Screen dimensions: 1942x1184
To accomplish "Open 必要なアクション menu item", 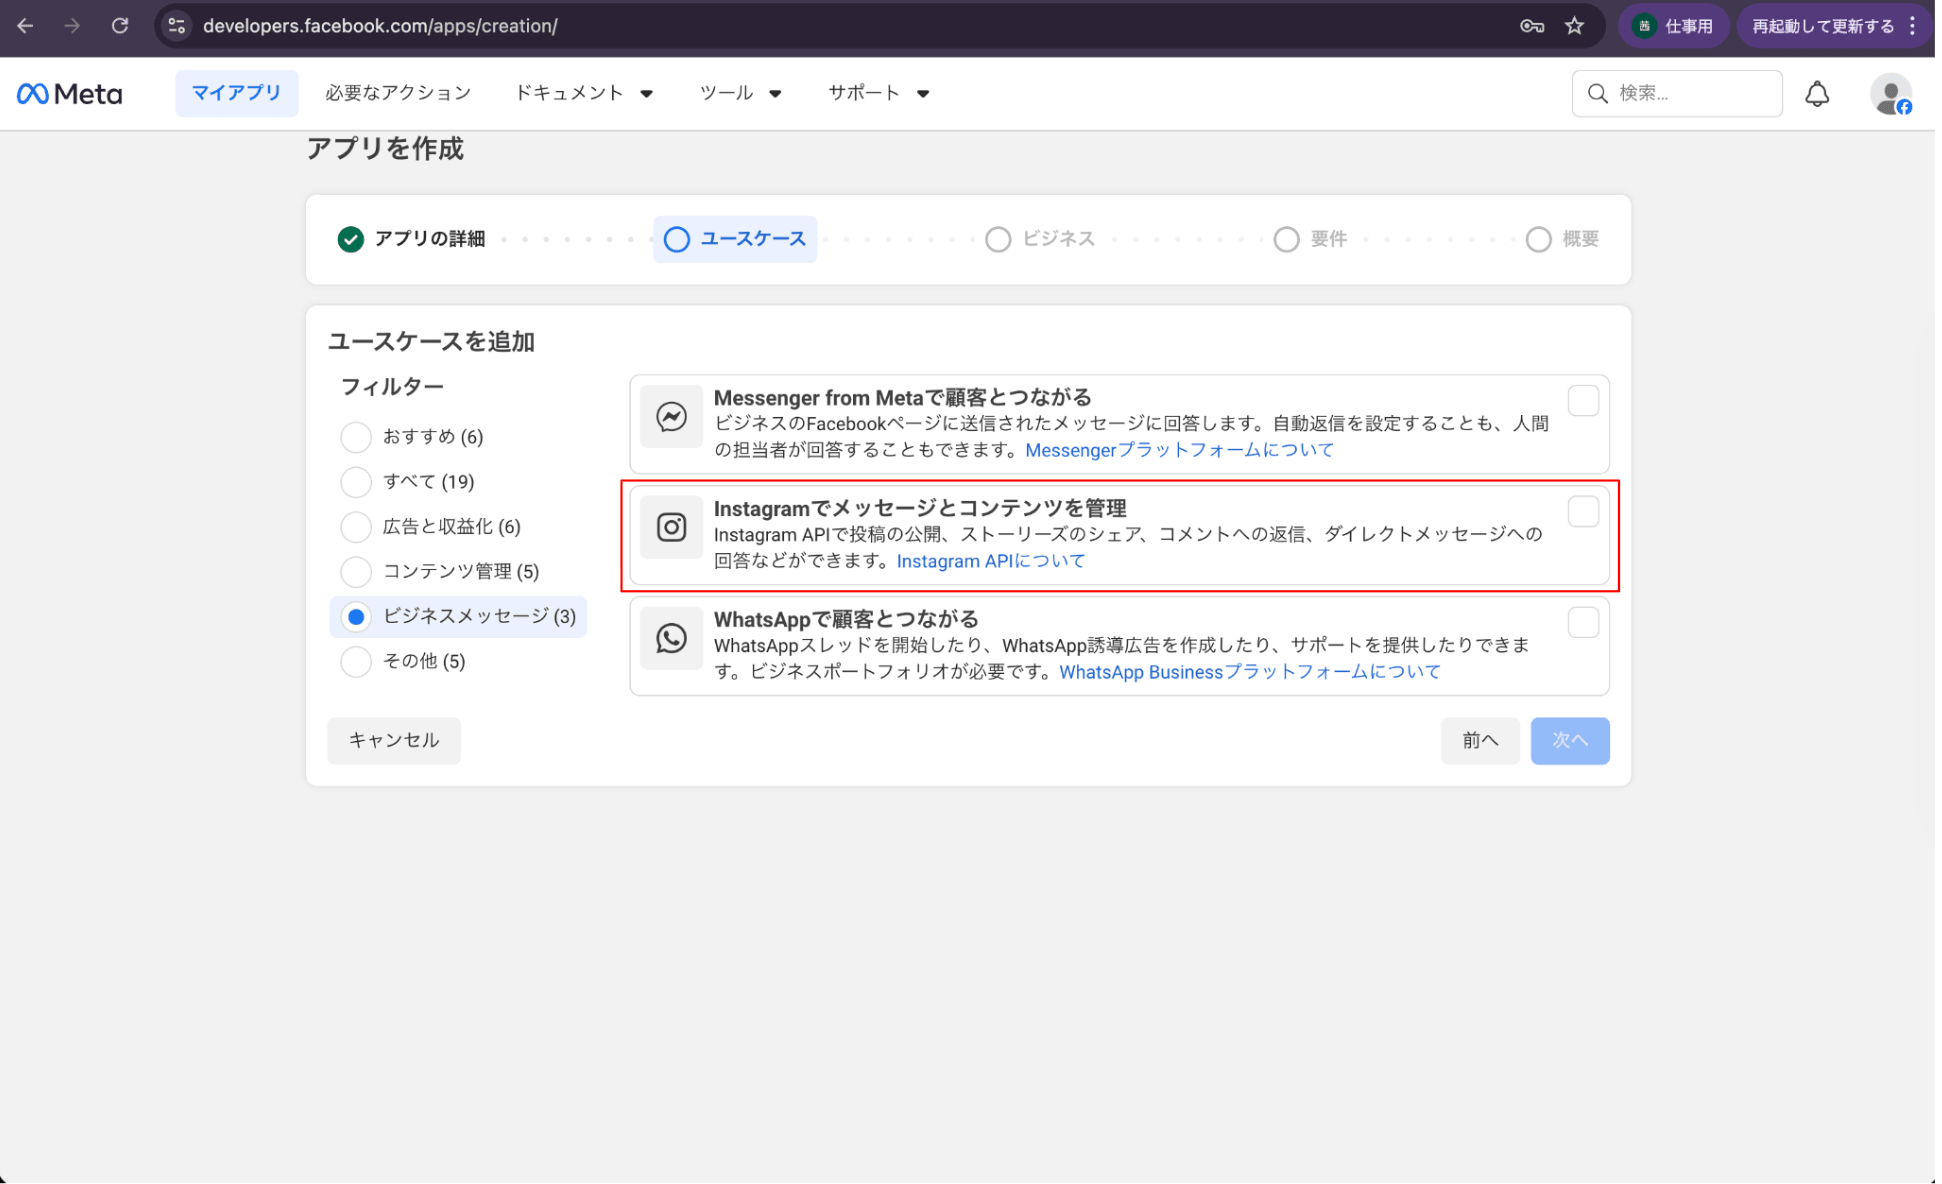I will click(x=399, y=93).
